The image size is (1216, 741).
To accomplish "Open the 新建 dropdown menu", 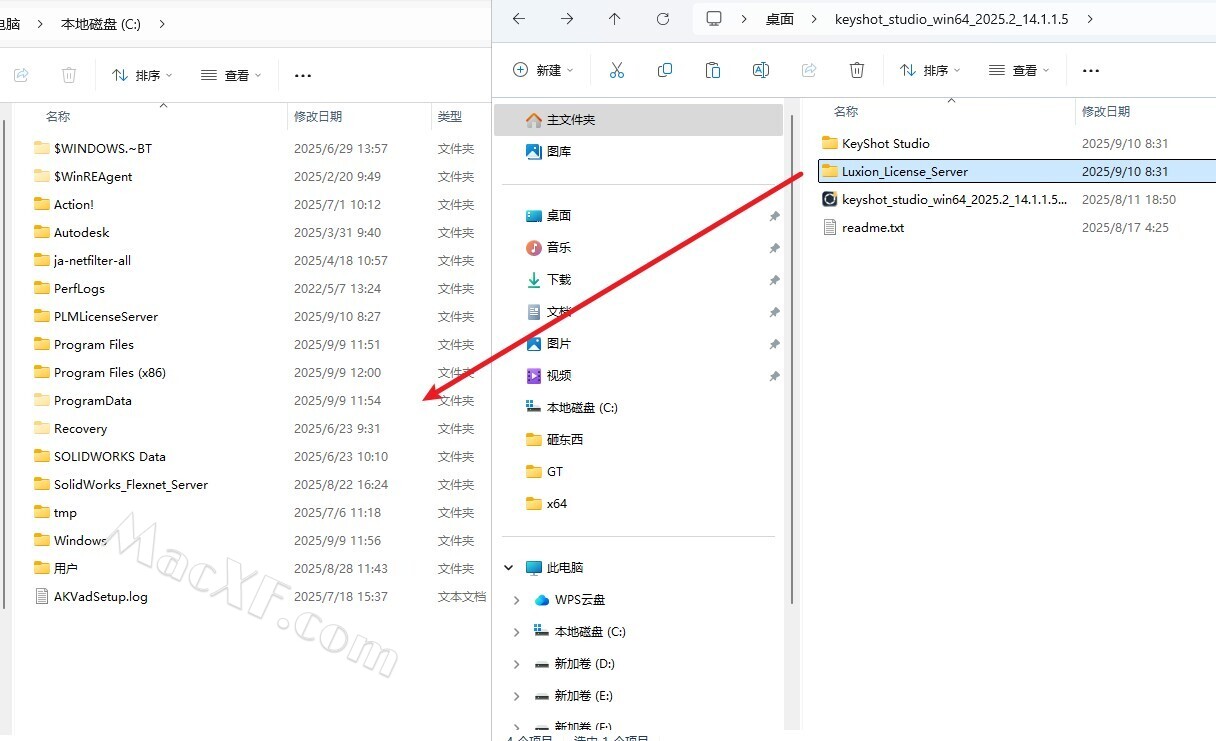I will coord(543,70).
